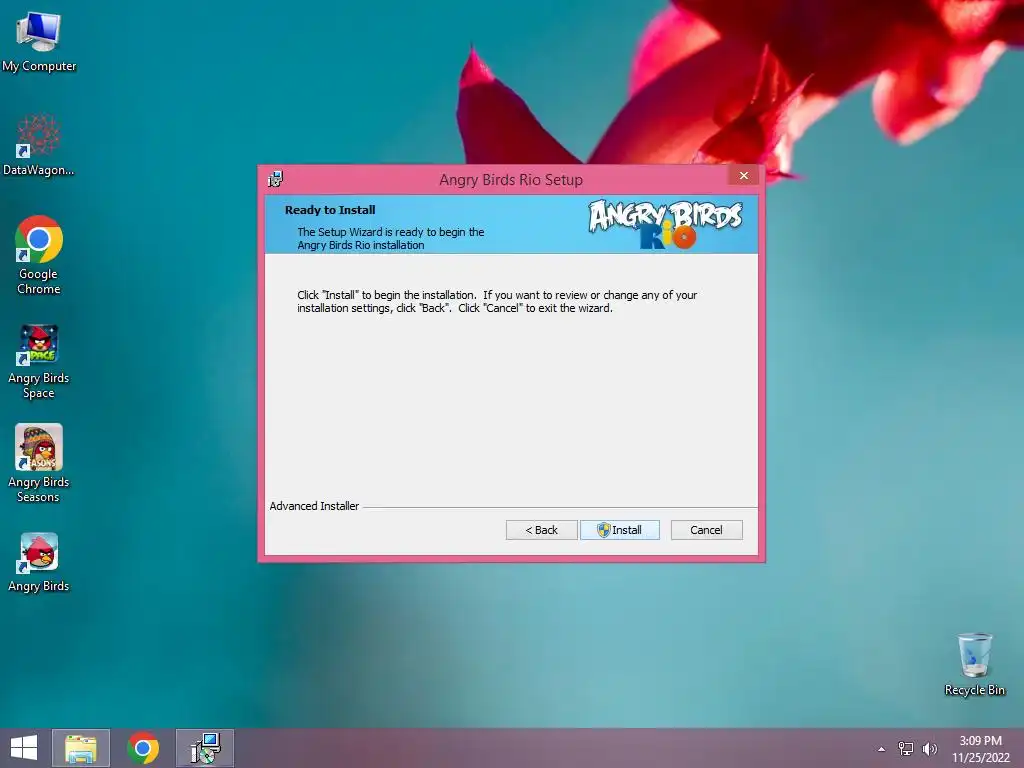Click the 'Ready to Install' heading
Image resolution: width=1024 pixels, height=768 pixels.
click(x=330, y=210)
